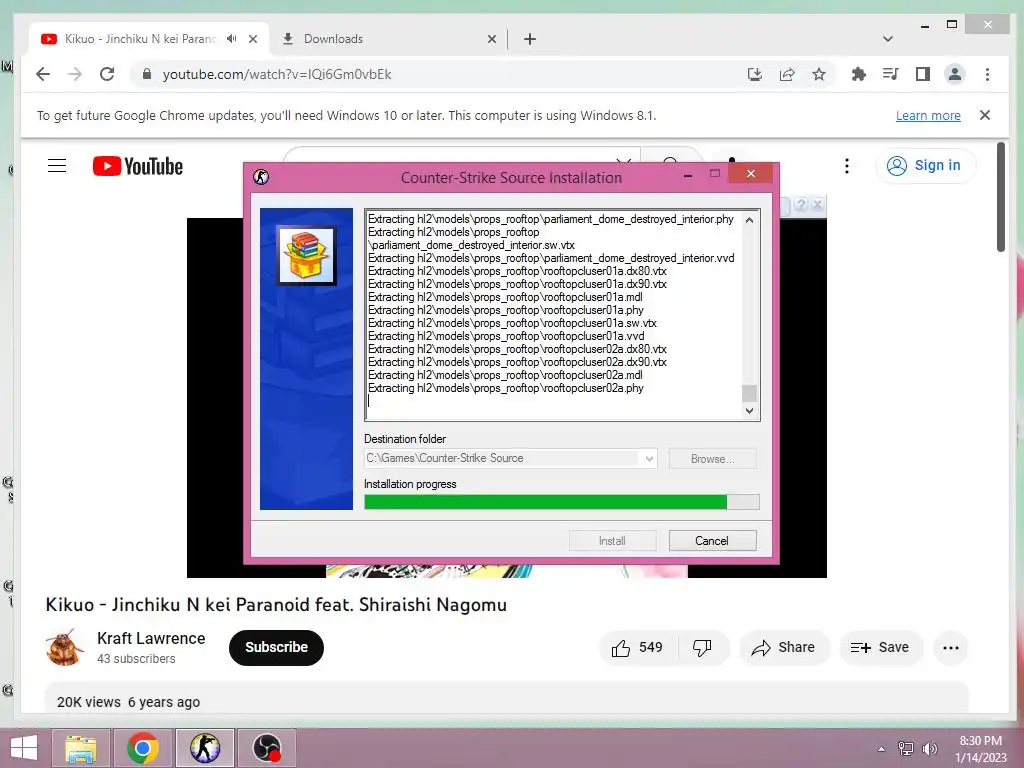This screenshot has height=768, width=1024.
Task: Go back to the previous page in Chrome
Action: point(43,74)
